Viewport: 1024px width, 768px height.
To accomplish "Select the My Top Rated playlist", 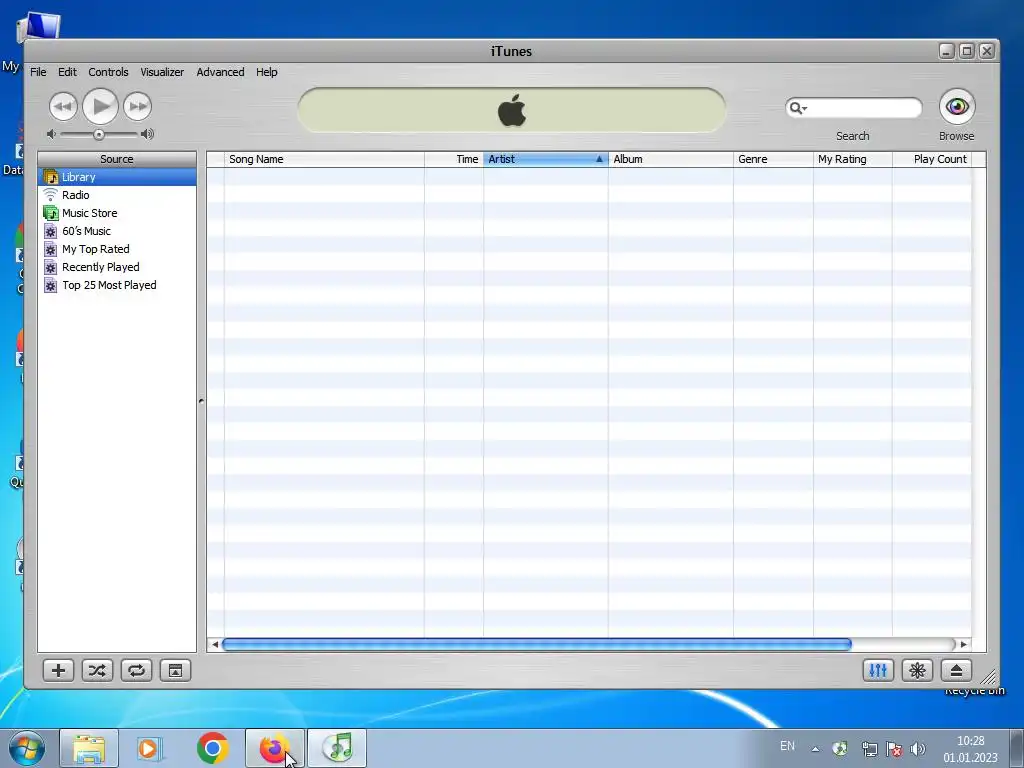I will pyautogui.click(x=117, y=249).
